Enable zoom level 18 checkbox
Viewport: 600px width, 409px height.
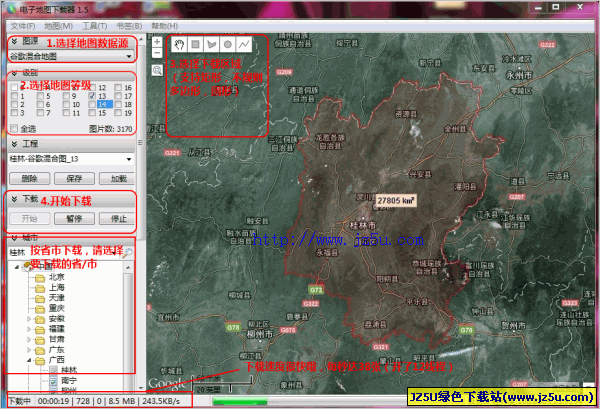[x=118, y=104]
